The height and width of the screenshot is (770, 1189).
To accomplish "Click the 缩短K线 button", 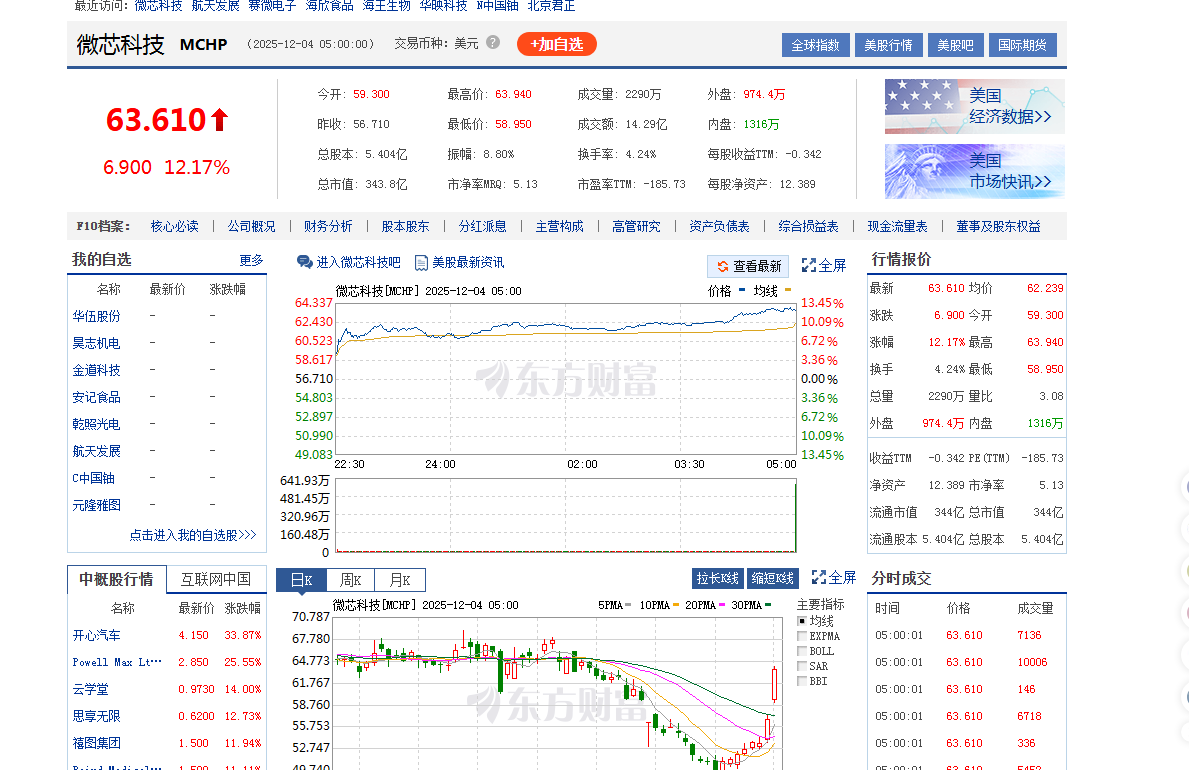I will 773,578.
